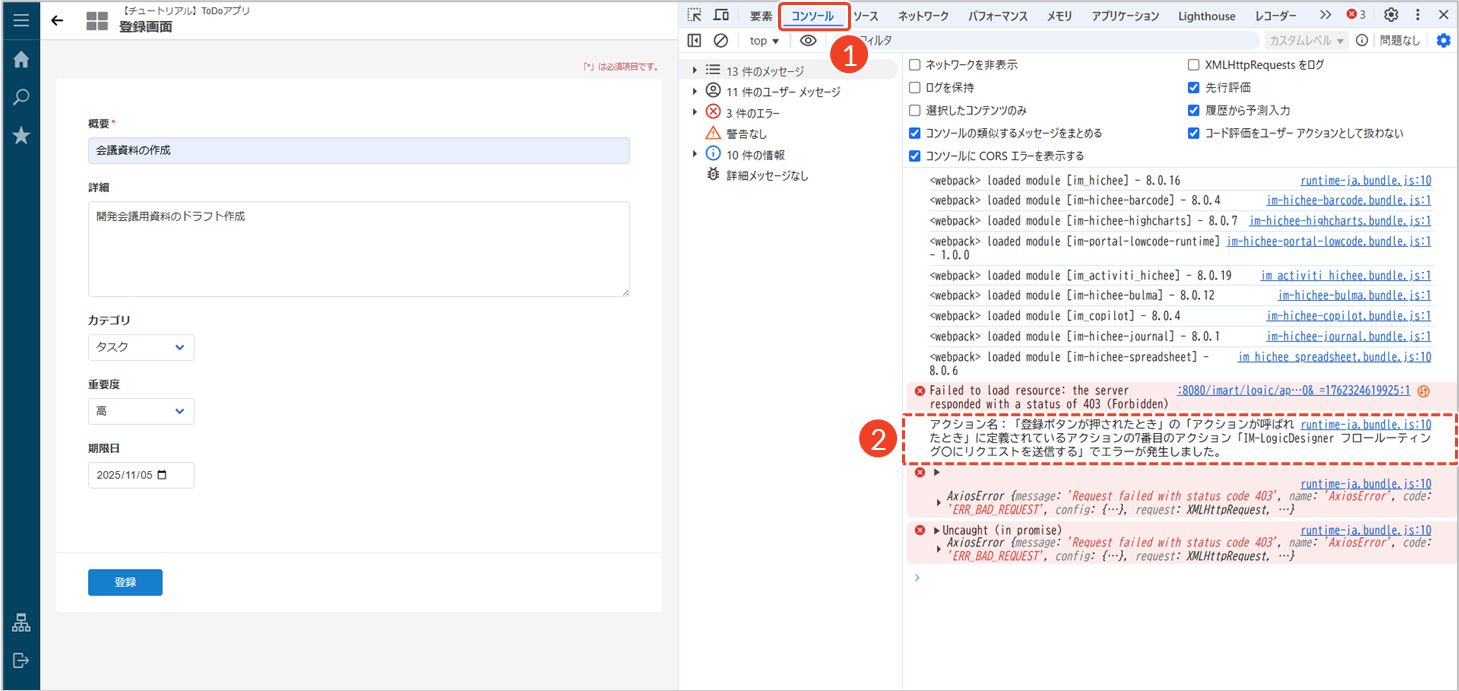Switch to the ネットワーク tab

[x=923, y=16]
